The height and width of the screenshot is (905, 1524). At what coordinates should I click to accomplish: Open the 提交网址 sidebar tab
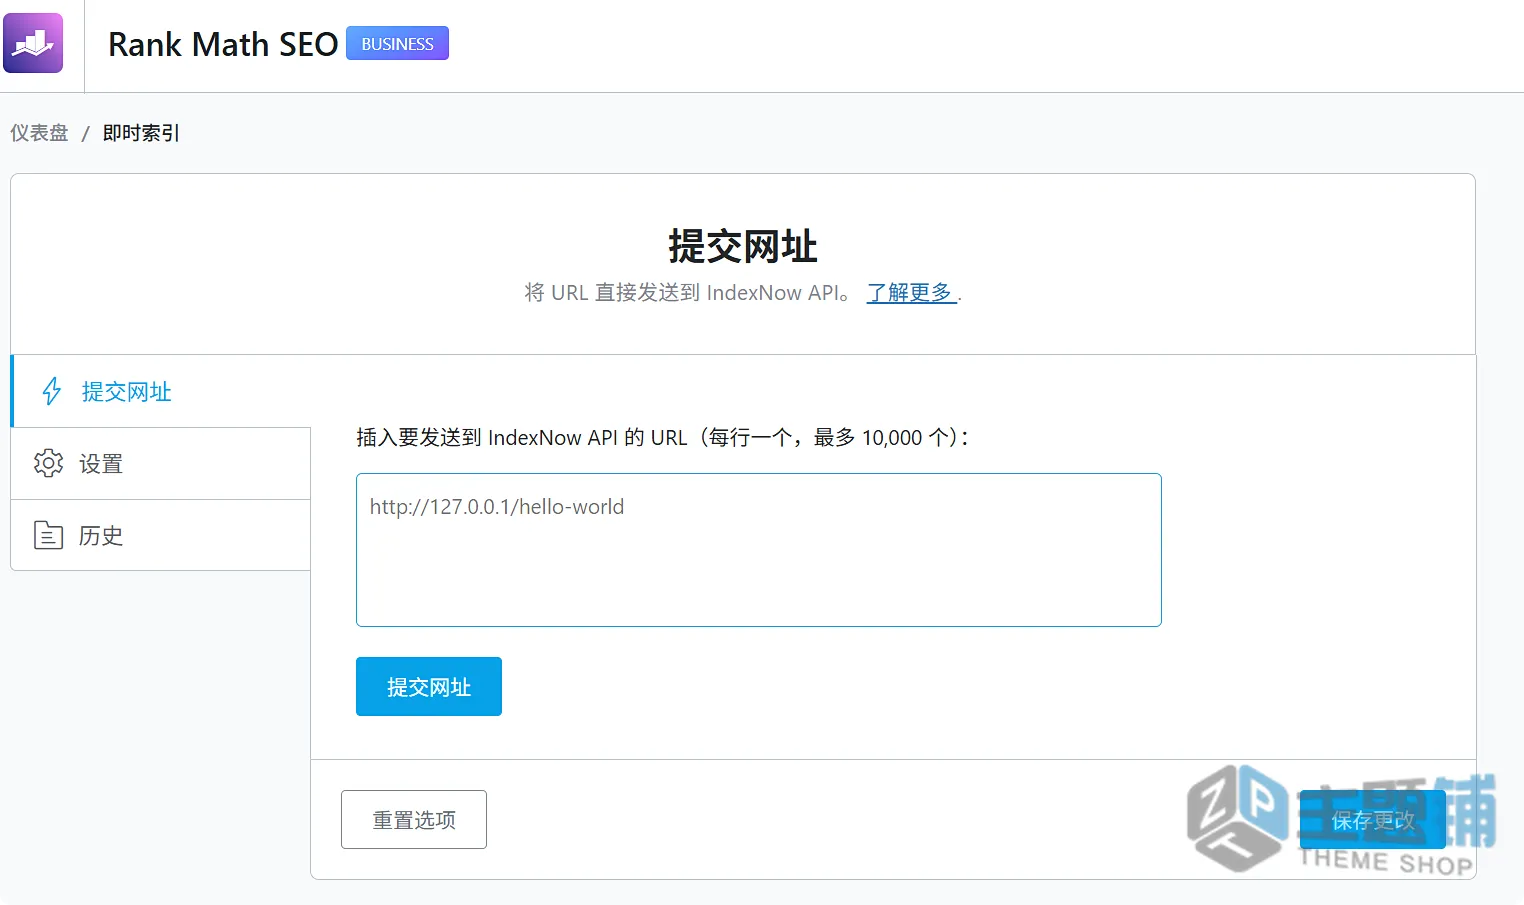coord(161,391)
